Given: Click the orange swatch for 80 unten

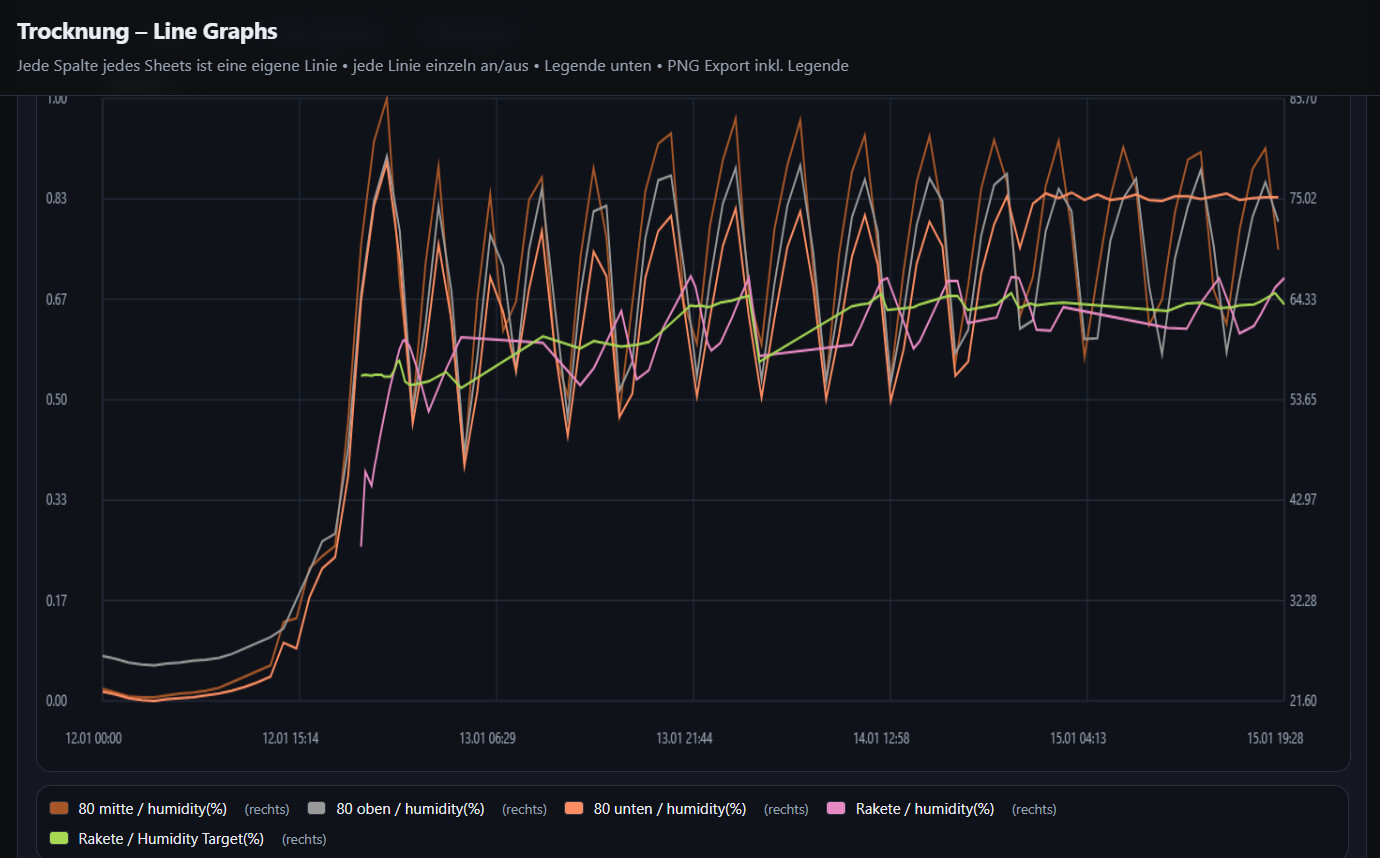Looking at the screenshot, I should pos(575,809).
